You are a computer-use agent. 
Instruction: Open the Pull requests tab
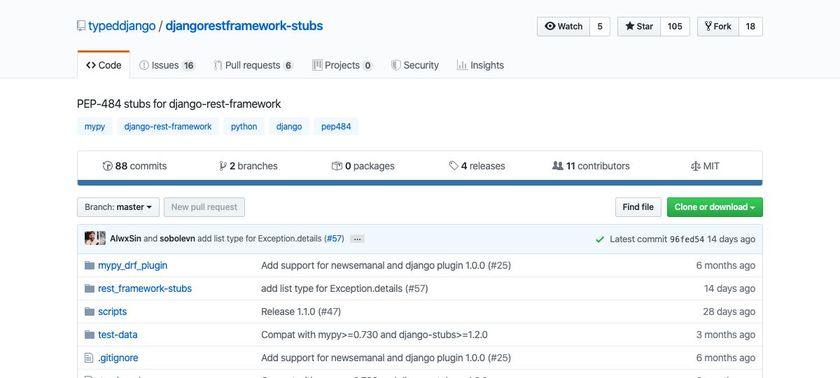tap(253, 65)
